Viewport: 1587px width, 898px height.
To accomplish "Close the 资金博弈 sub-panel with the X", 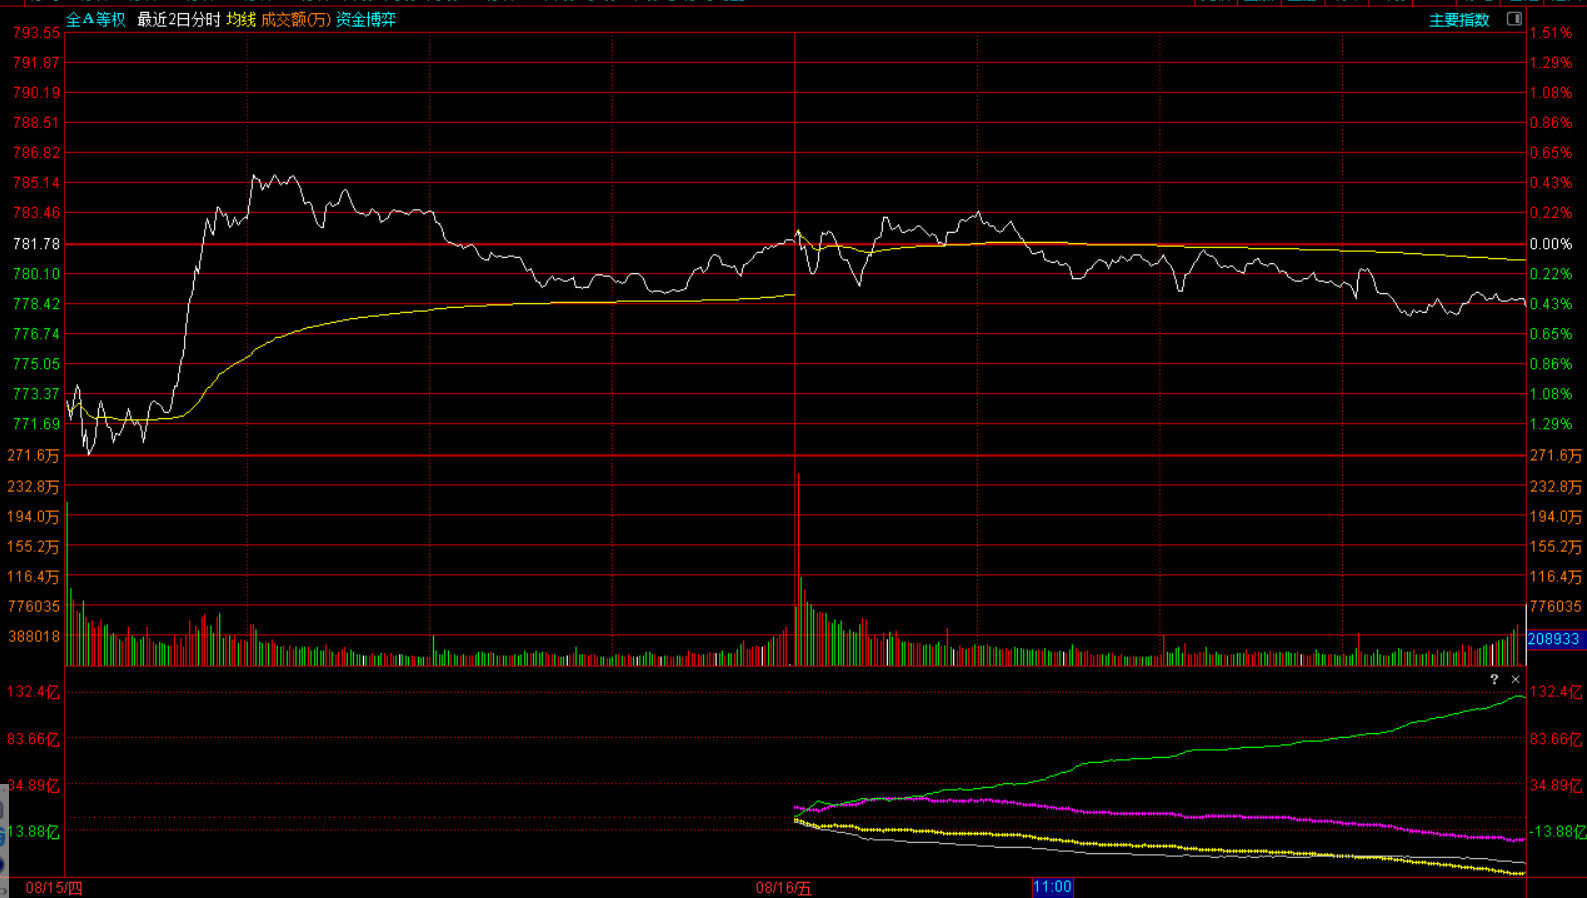I will tap(1516, 679).
